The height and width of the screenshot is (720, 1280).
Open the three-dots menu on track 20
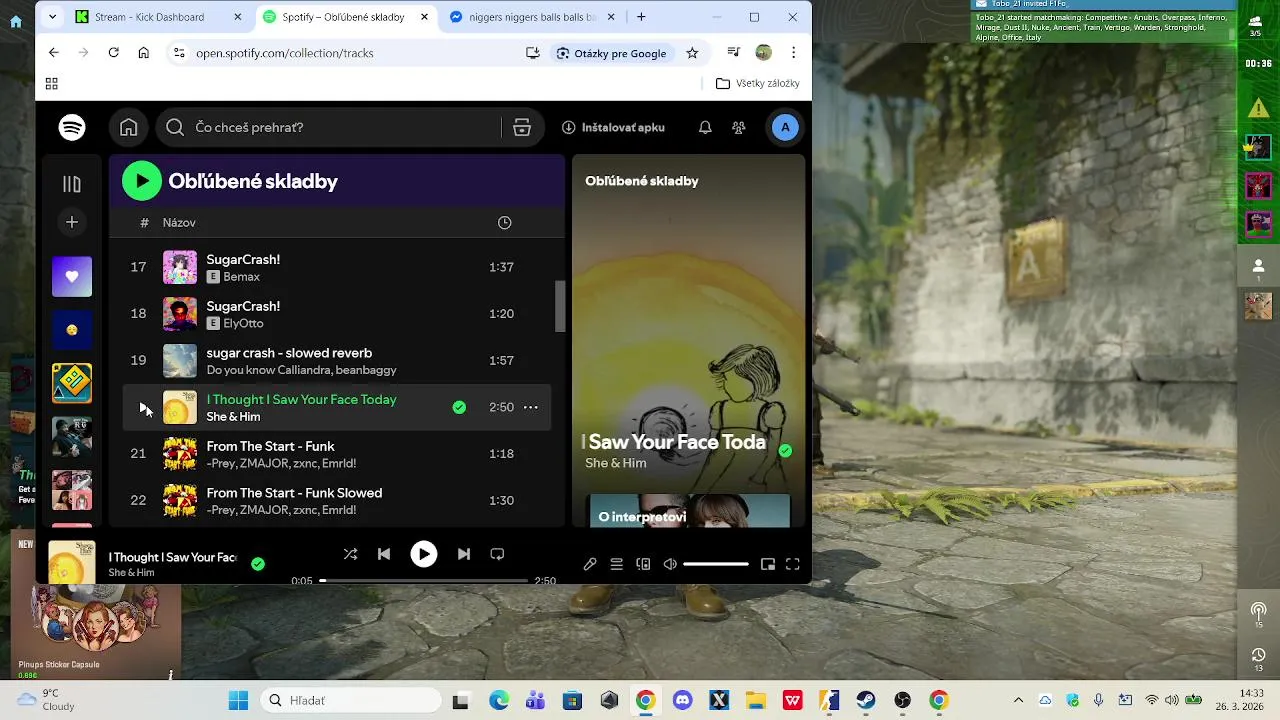pyautogui.click(x=531, y=407)
